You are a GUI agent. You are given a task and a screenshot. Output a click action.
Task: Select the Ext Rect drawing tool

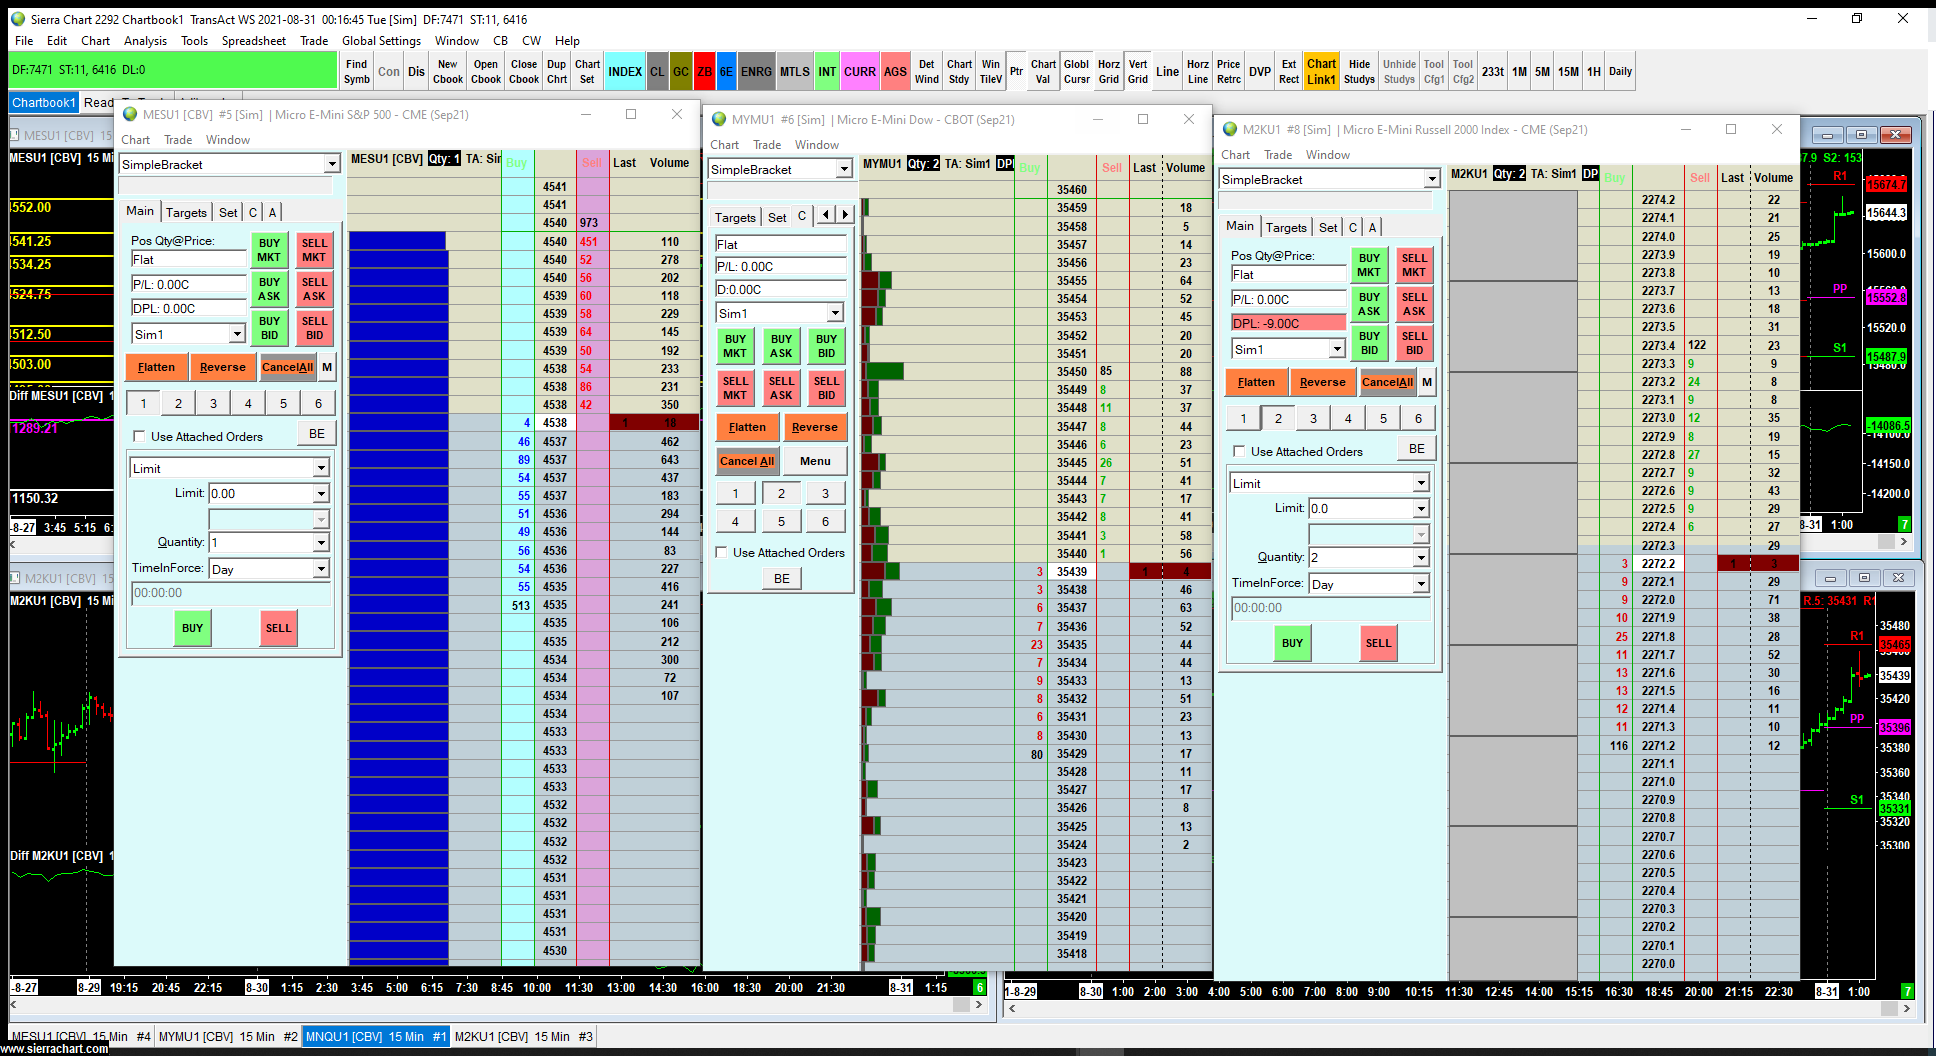pos(1289,71)
